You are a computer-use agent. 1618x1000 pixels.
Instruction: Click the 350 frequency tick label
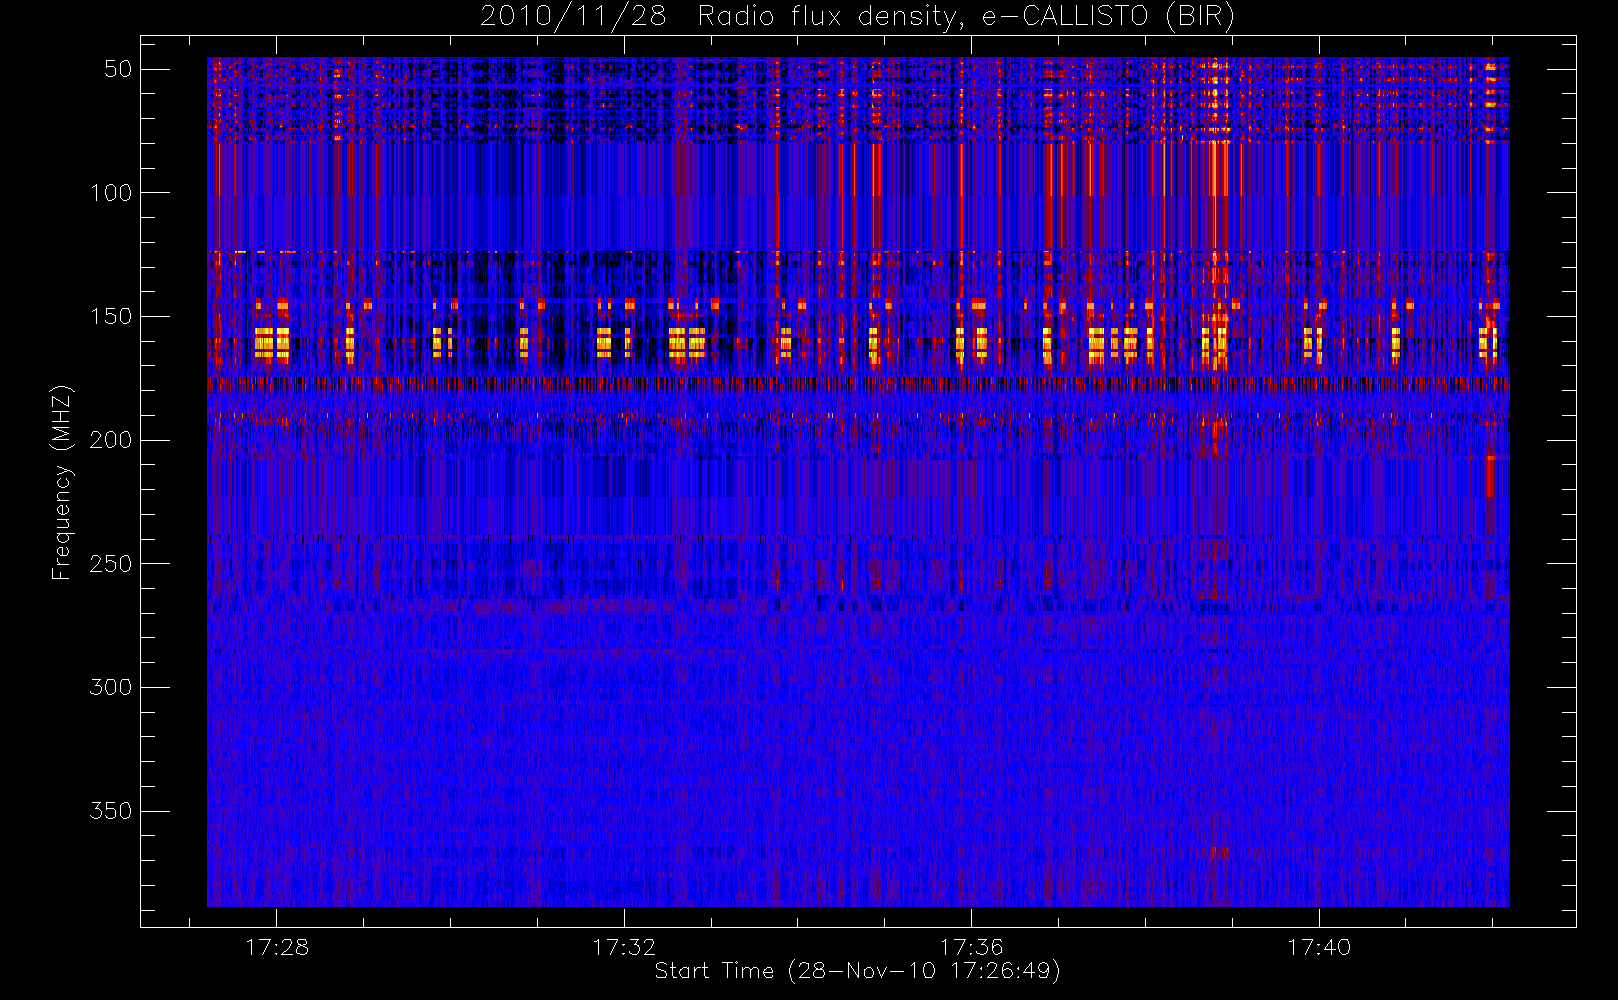coord(111,811)
